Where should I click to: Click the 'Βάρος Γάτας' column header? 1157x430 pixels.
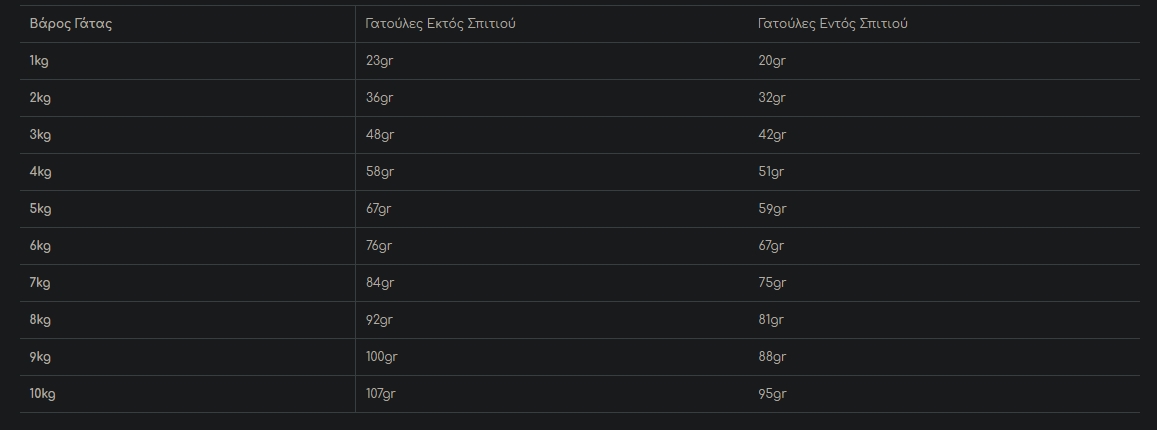71,24
